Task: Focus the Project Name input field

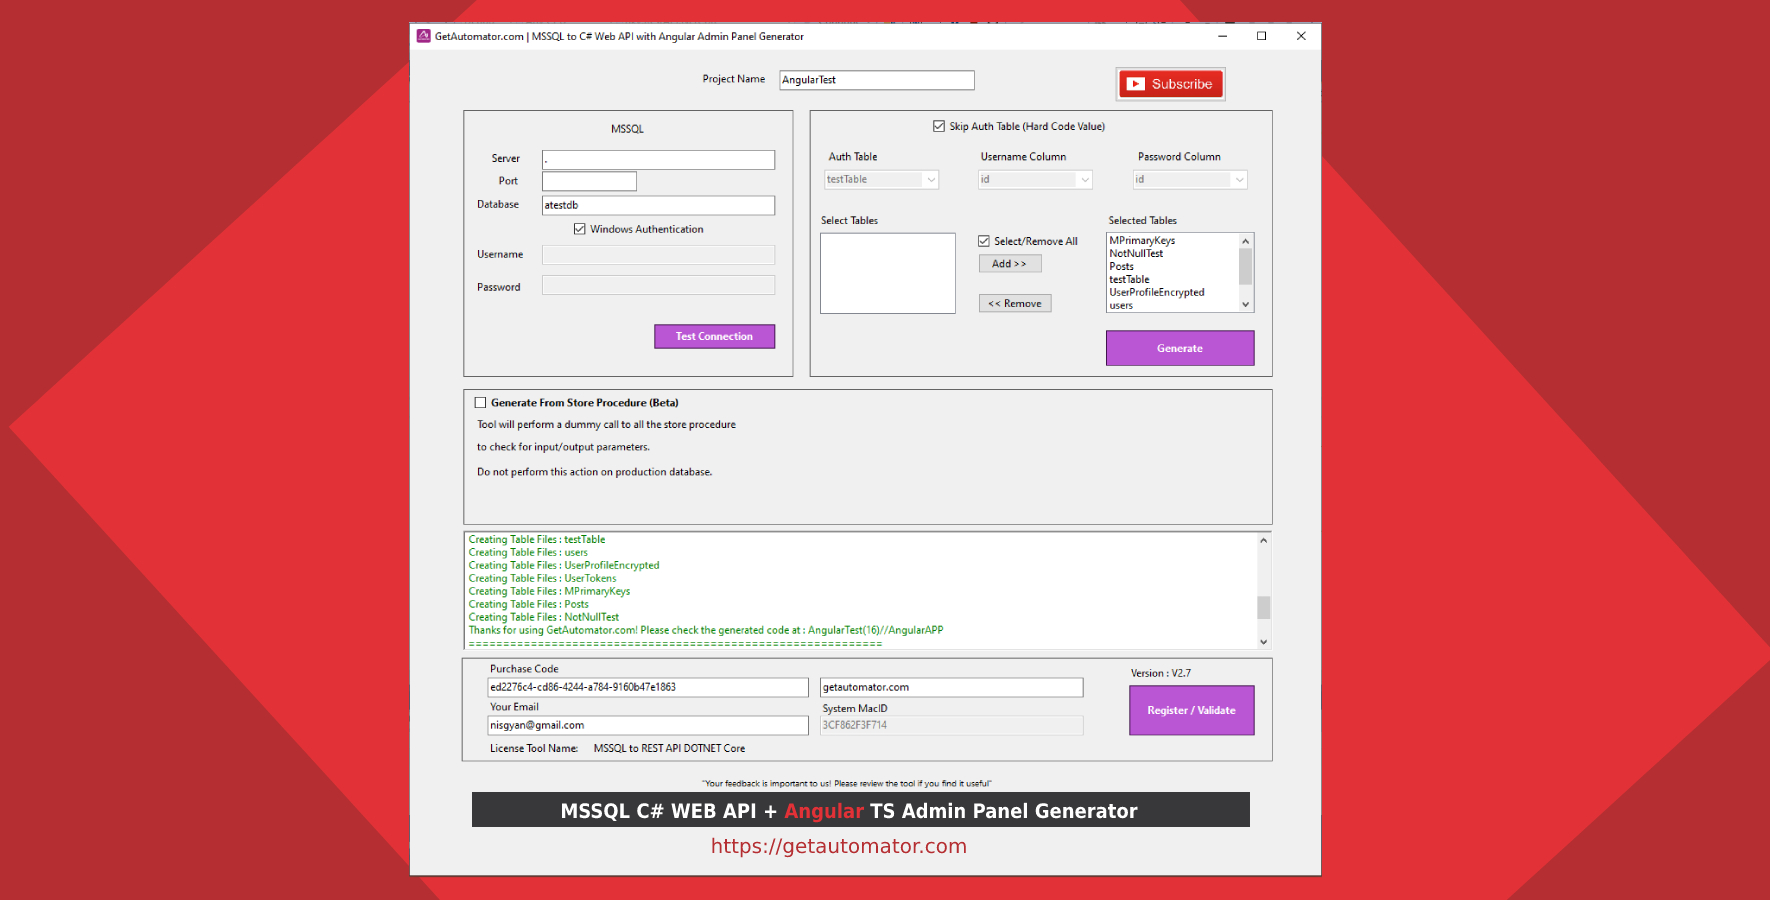Action: (x=877, y=80)
